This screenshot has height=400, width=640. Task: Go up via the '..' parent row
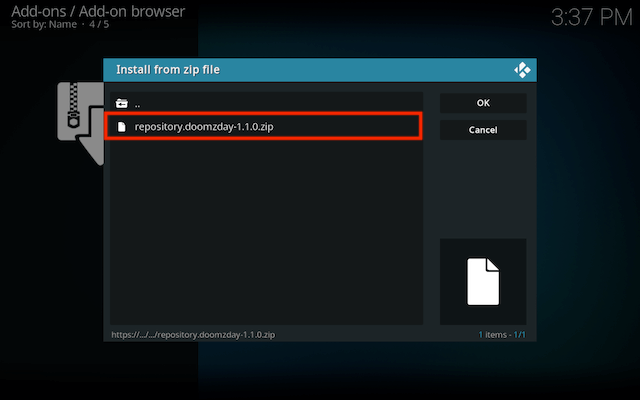tap(266, 104)
